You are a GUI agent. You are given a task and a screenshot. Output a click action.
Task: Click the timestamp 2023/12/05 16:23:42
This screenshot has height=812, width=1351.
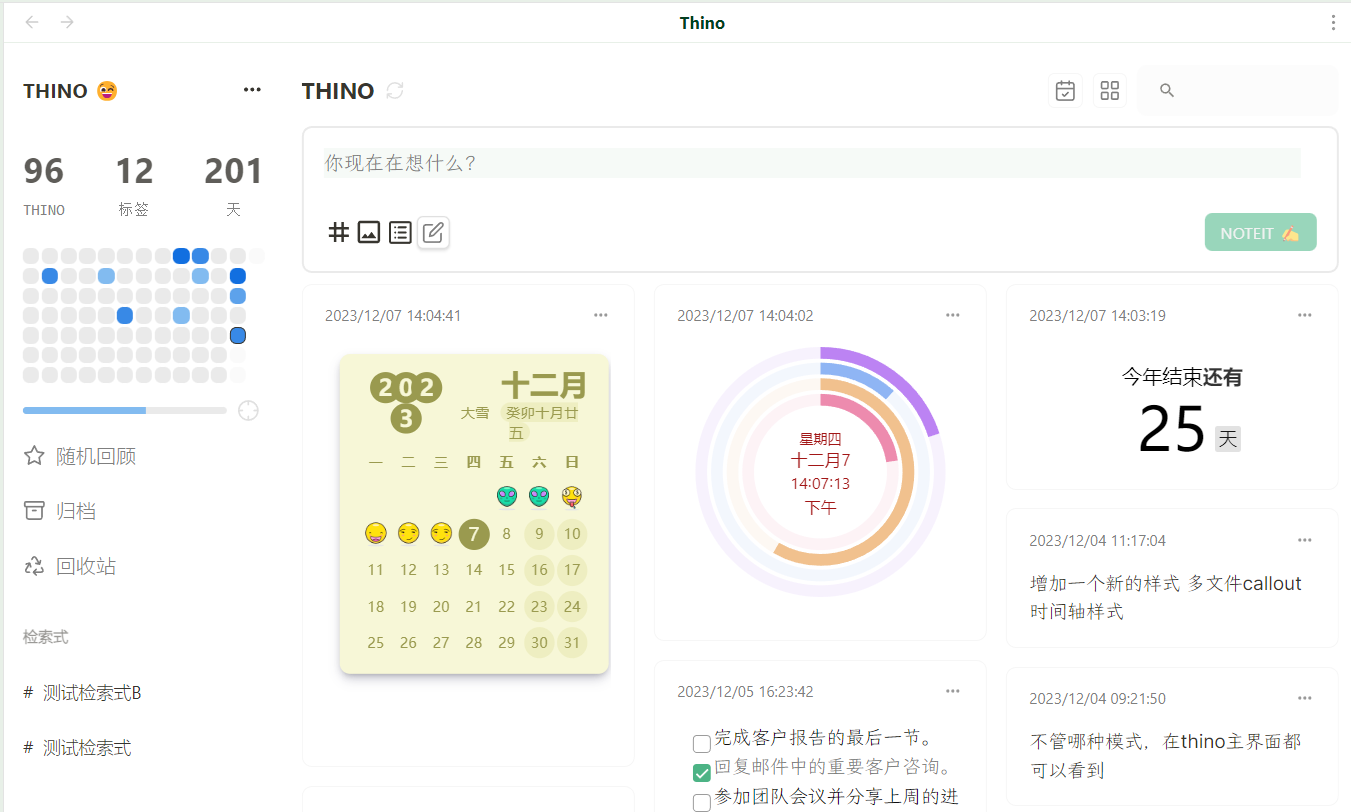(x=745, y=692)
